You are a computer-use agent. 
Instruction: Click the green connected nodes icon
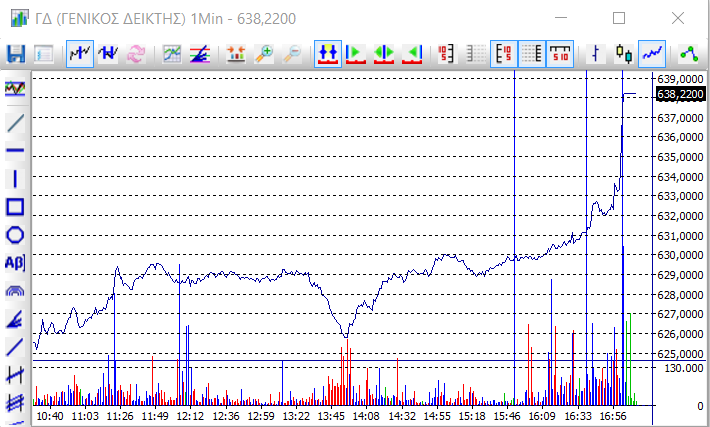tap(688, 54)
